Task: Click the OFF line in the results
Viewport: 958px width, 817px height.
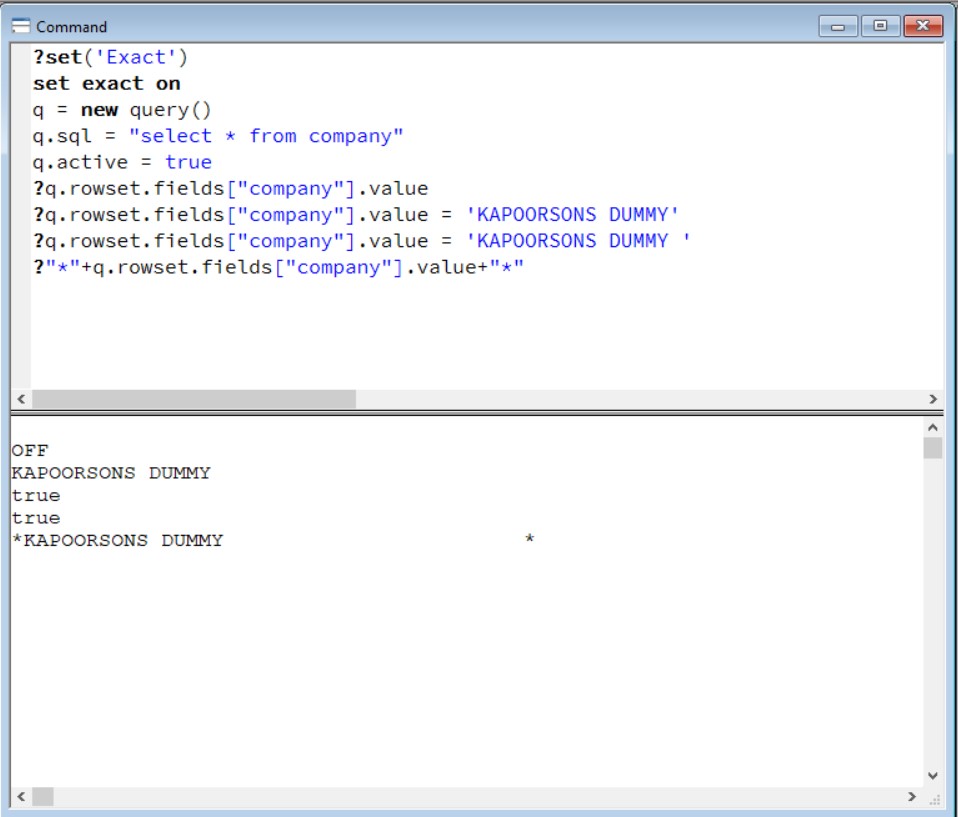Action: (x=30, y=451)
